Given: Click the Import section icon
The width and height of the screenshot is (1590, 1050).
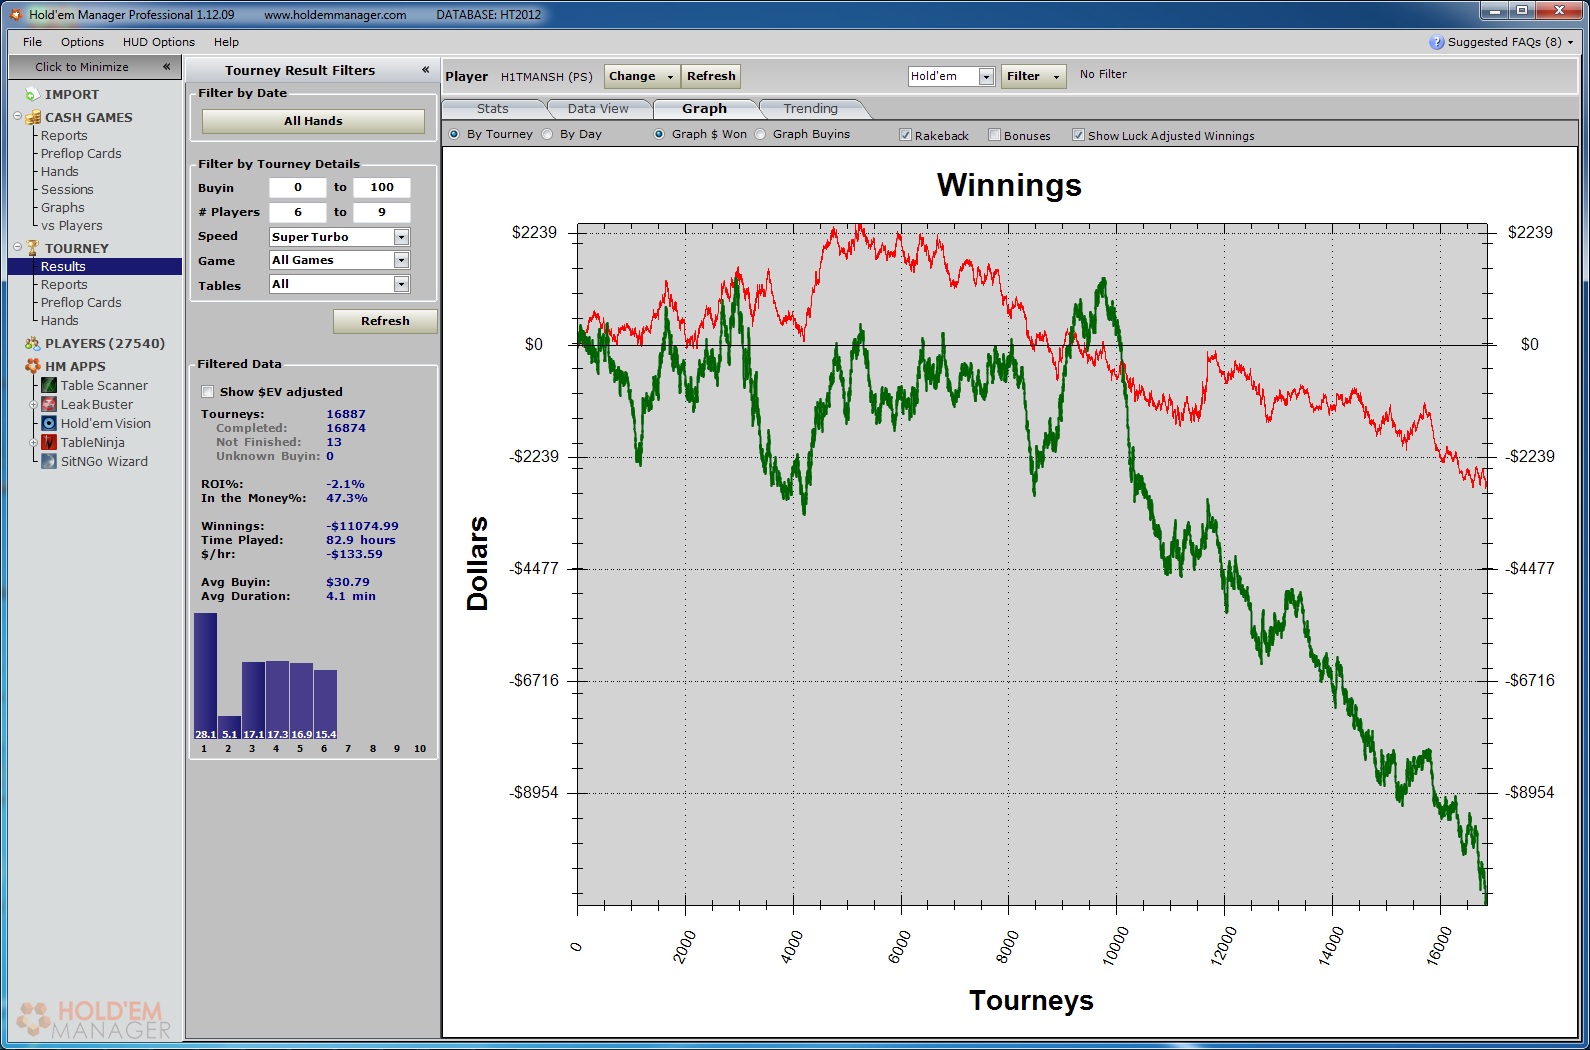Looking at the screenshot, I should click(33, 94).
